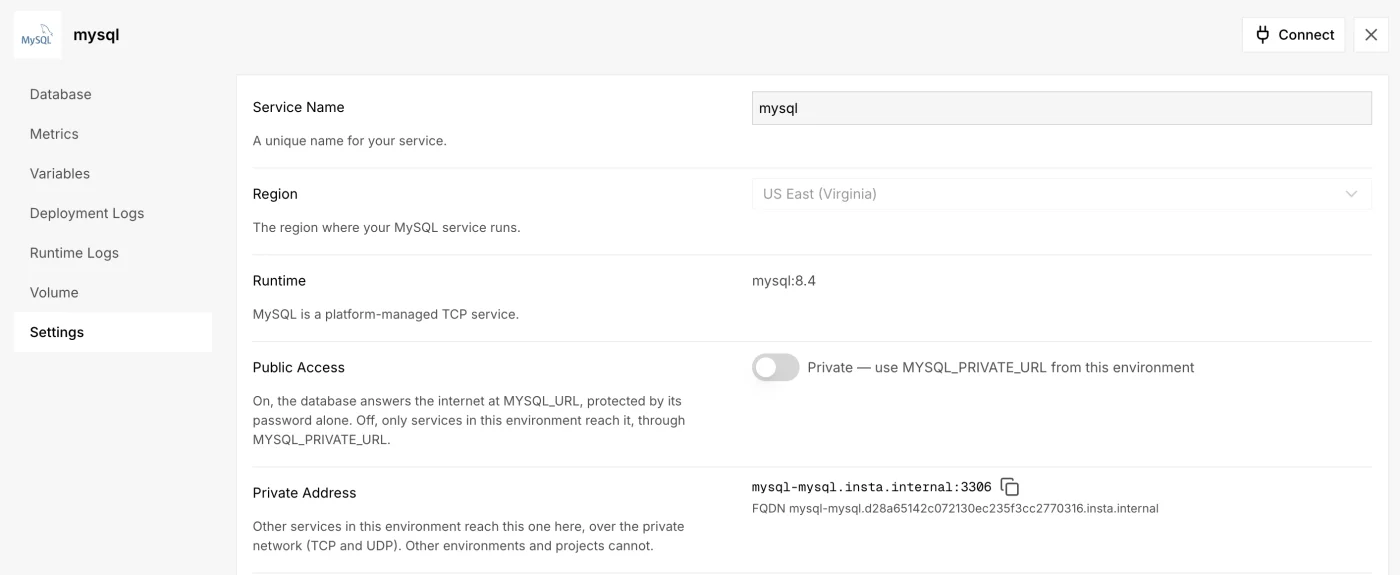
Task: Go to the Variables section
Action: (x=113, y=173)
